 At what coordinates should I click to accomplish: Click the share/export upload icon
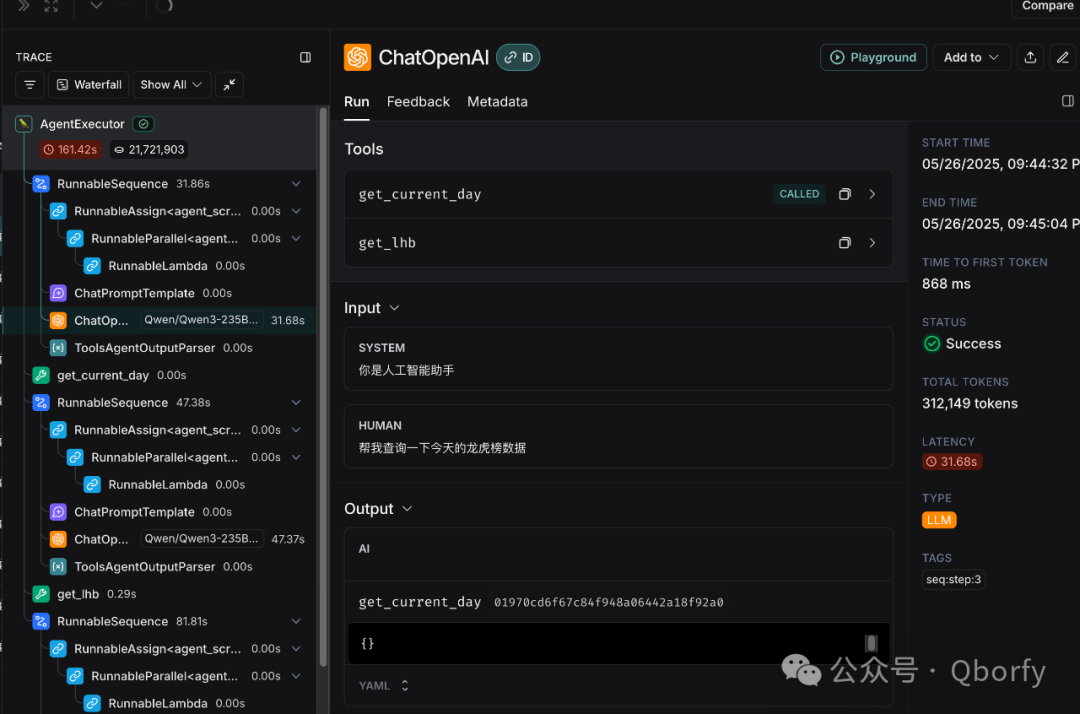tap(1030, 57)
